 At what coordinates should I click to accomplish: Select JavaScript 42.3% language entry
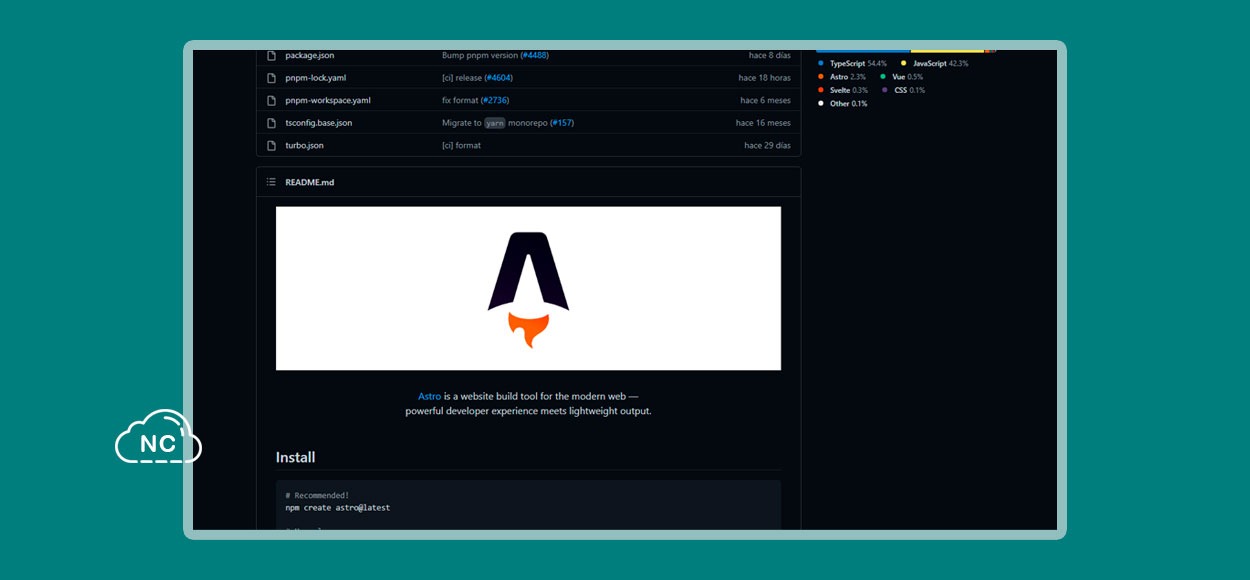[934, 63]
